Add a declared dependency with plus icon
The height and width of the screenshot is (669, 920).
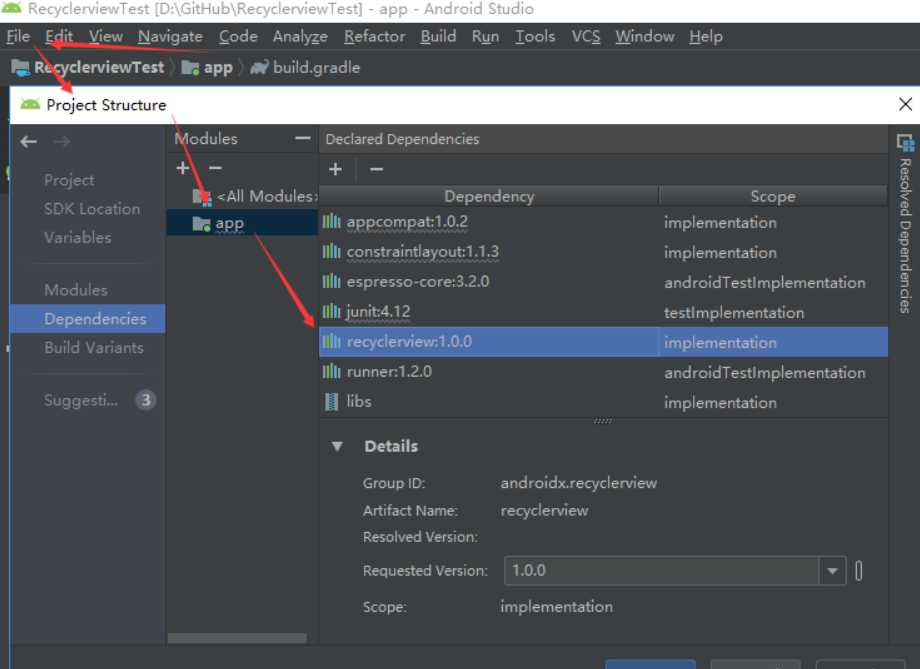click(336, 170)
